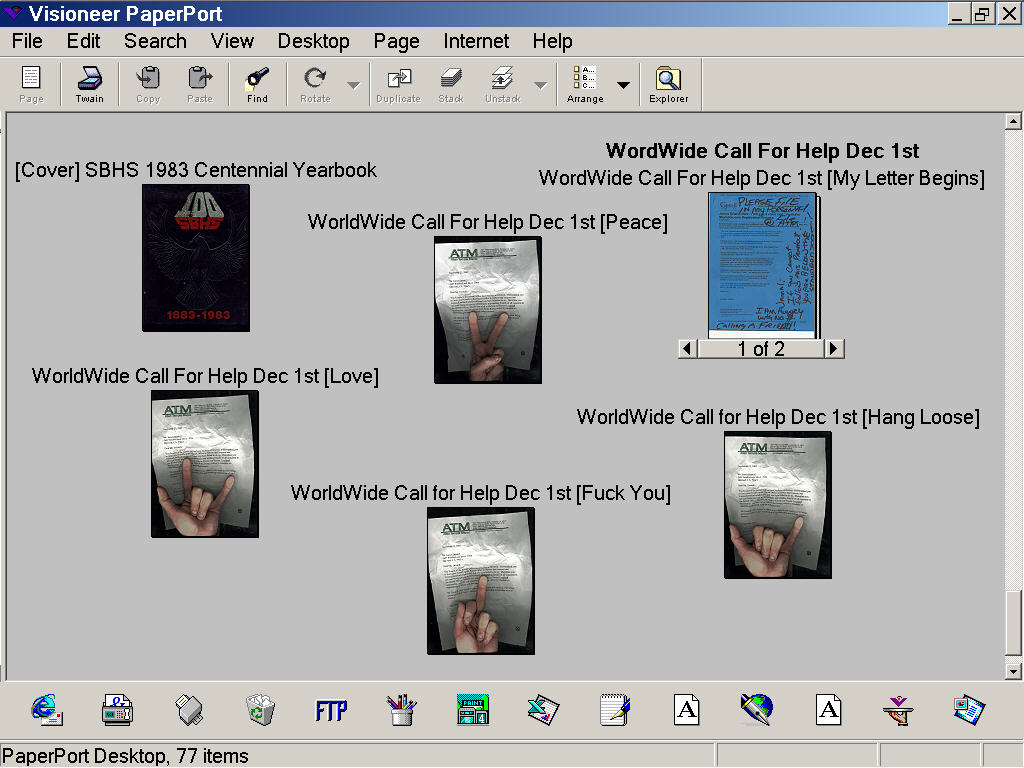Click the Arrange toolbar icon
The width and height of the screenshot is (1024, 768).
pyautogui.click(x=585, y=84)
